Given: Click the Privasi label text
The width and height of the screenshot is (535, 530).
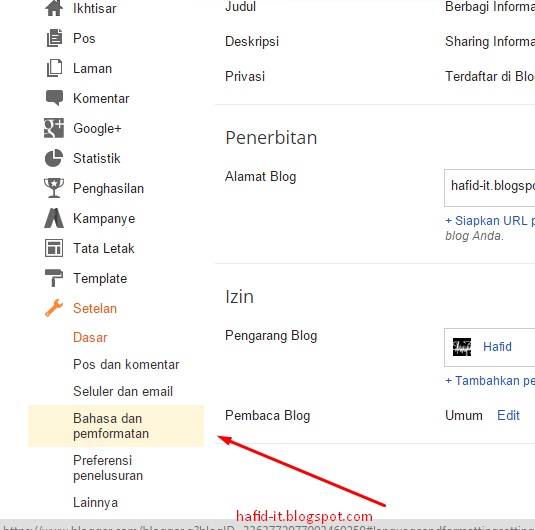Looking at the screenshot, I should tap(245, 76).
